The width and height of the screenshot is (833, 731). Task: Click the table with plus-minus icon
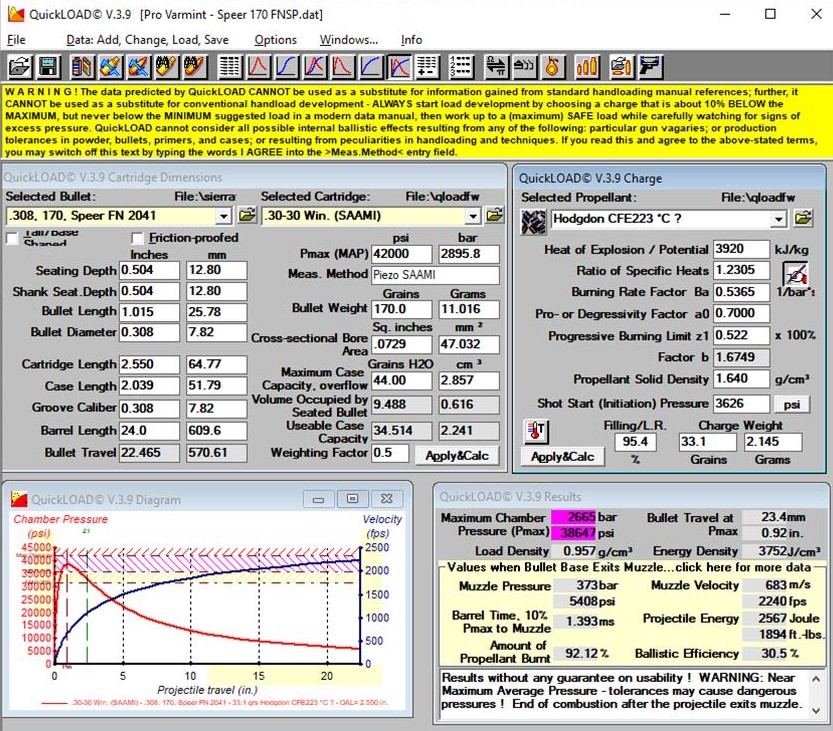click(427, 67)
